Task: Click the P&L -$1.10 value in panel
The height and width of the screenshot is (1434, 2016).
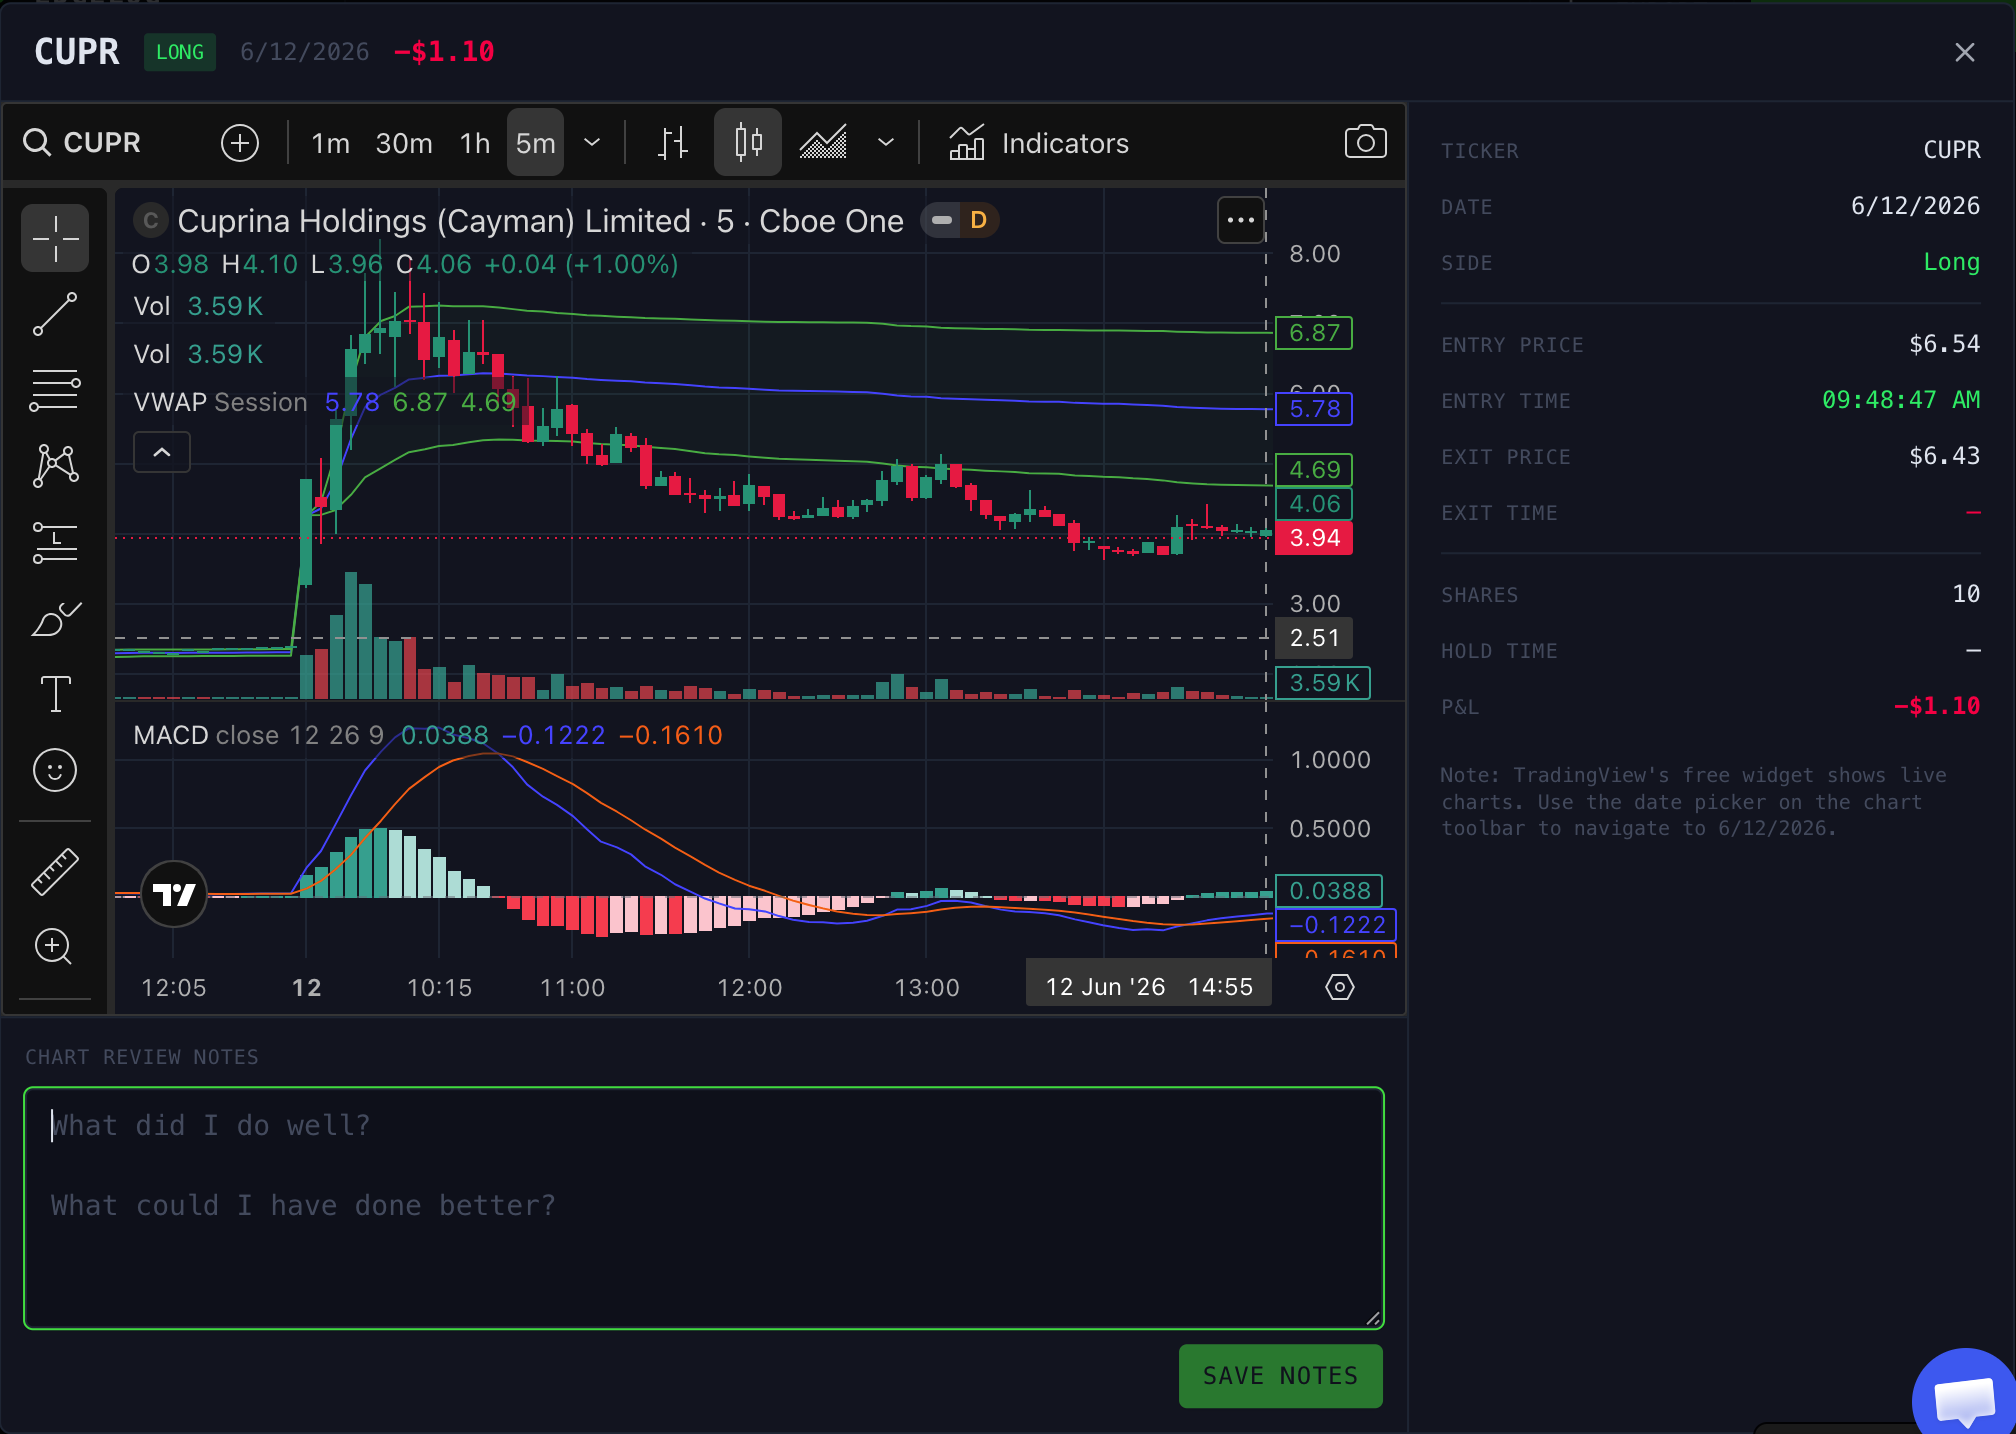Action: [1936, 706]
